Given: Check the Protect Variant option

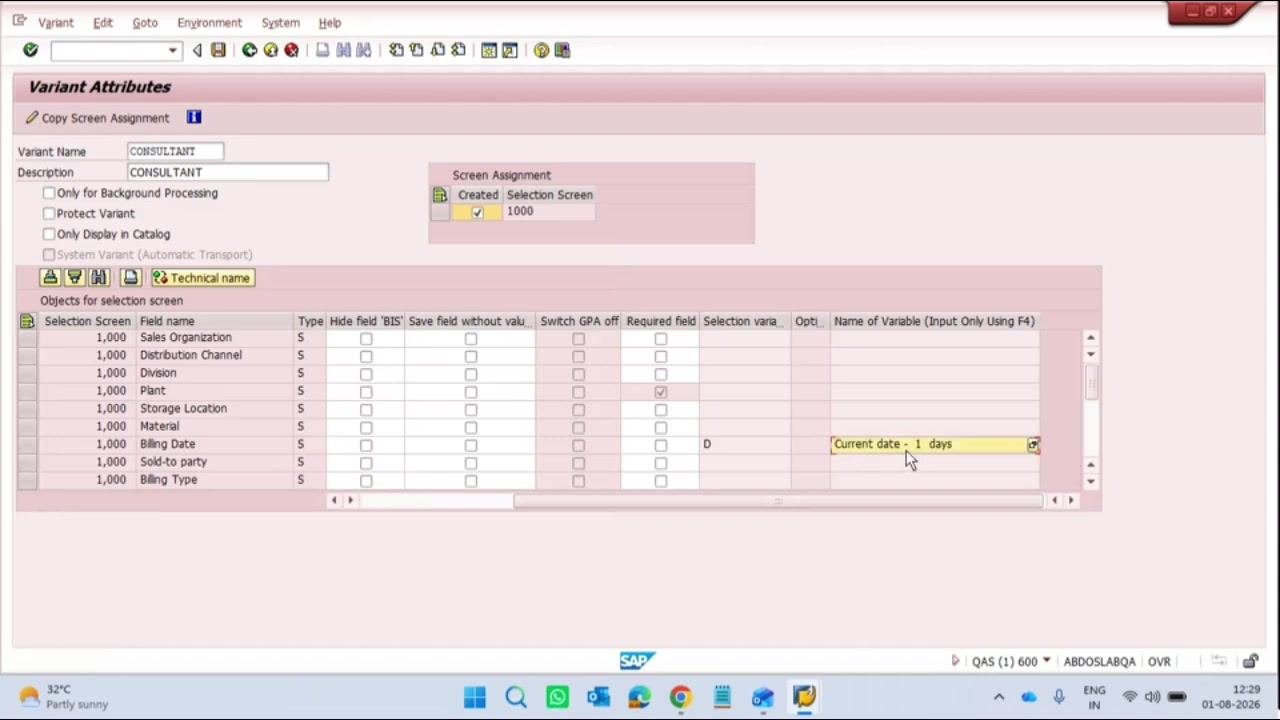Looking at the screenshot, I should [49, 213].
